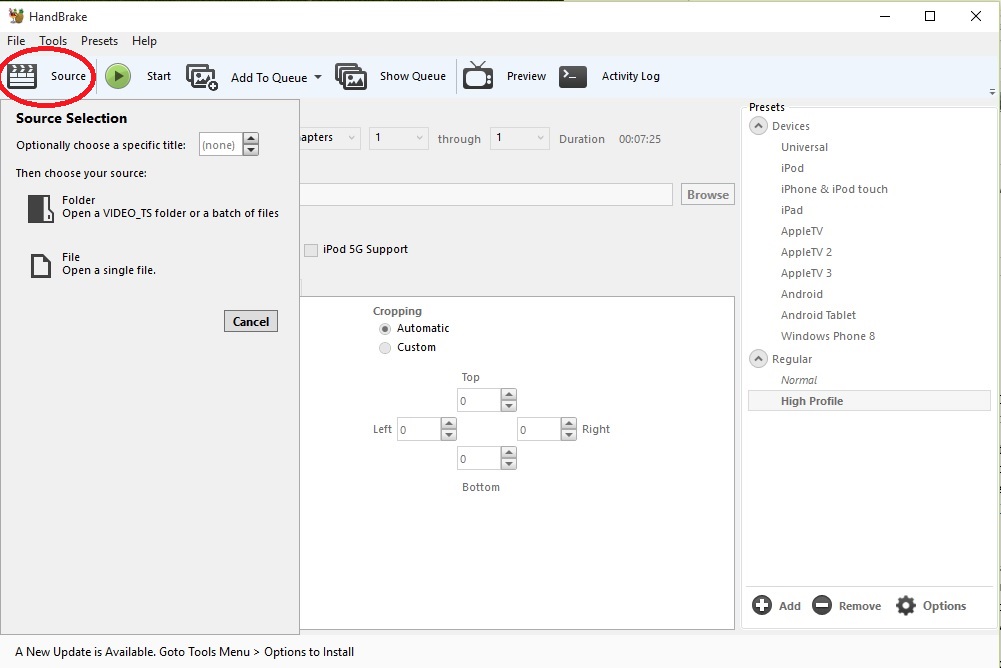The width and height of the screenshot is (1001, 668).
Task: Increase the specific title stepper
Action: click(251, 139)
